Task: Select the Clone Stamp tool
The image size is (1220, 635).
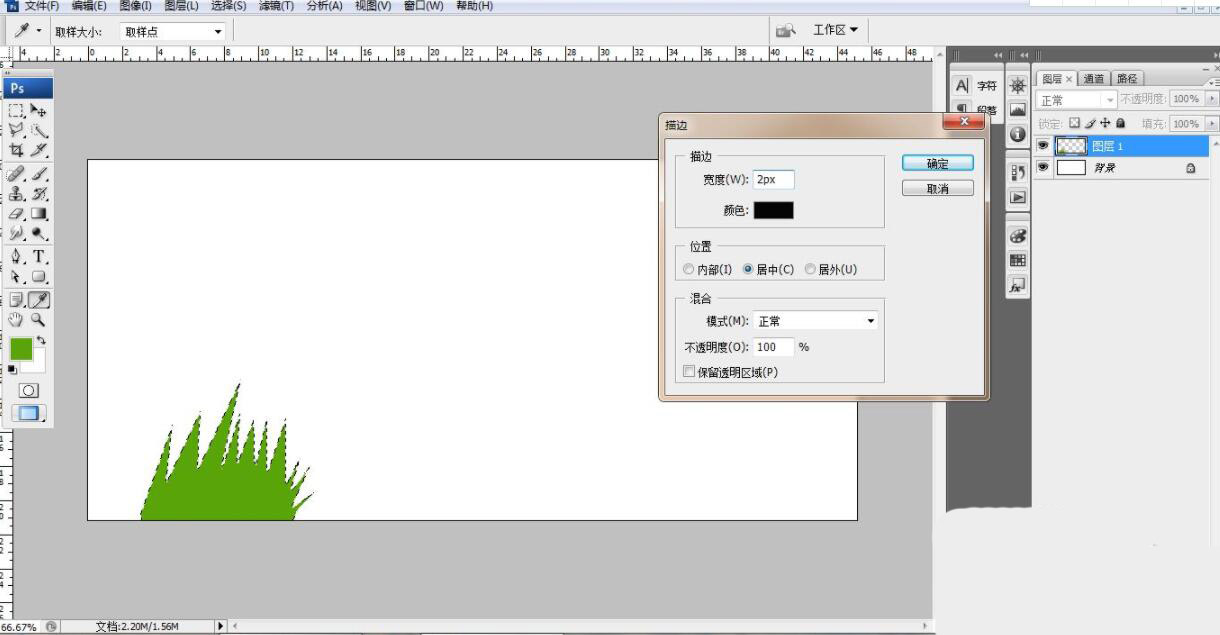Action: [15, 193]
